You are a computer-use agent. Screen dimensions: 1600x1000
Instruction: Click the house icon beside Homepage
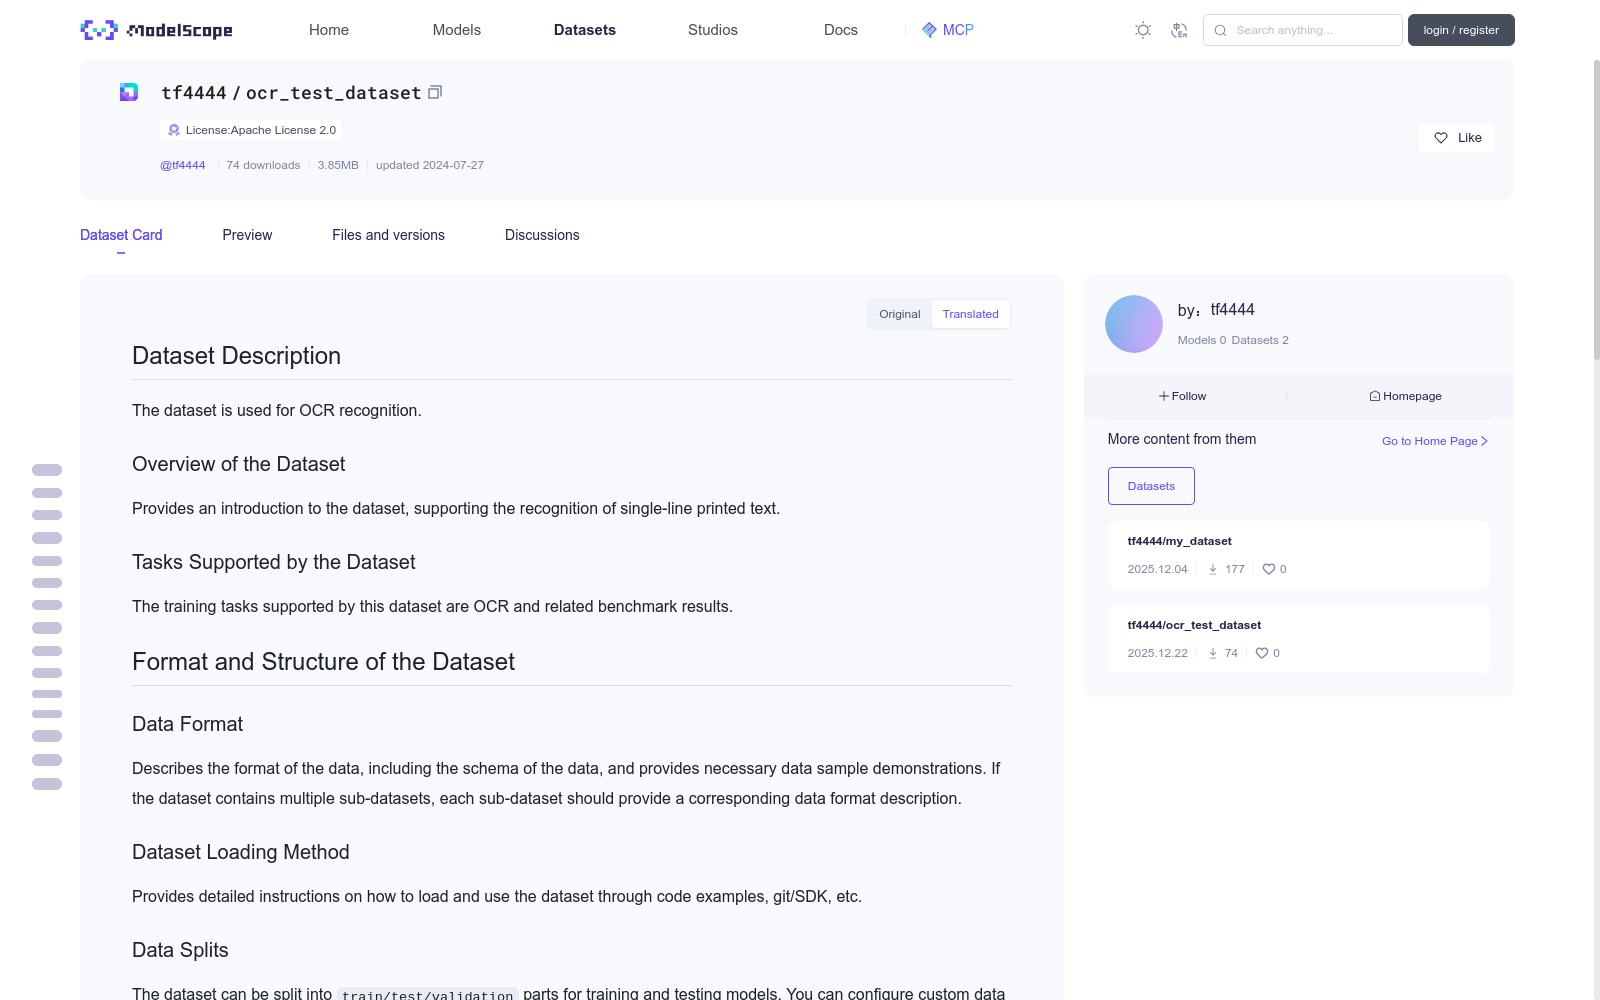(1375, 396)
